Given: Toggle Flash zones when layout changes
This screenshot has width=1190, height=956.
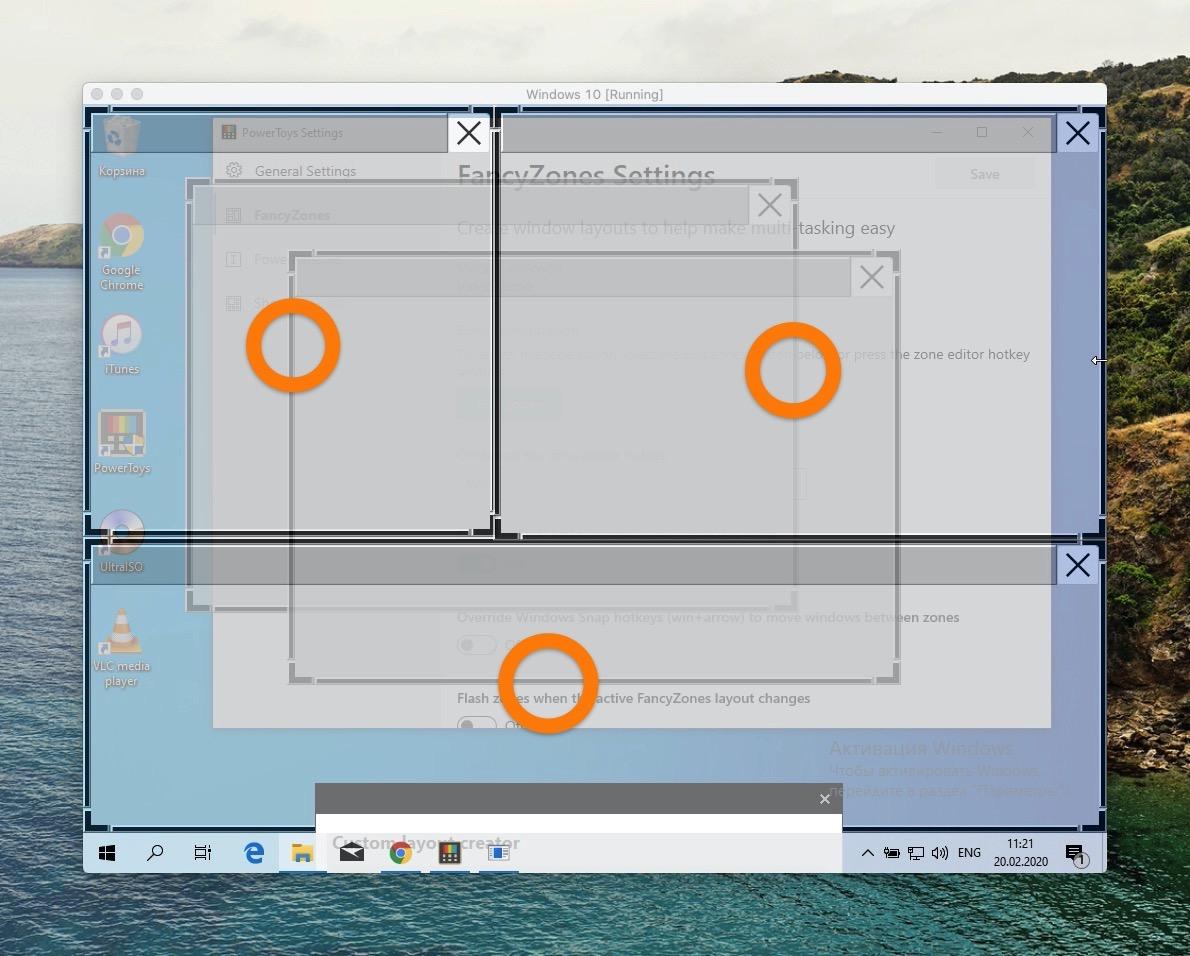Looking at the screenshot, I should 477,723.
